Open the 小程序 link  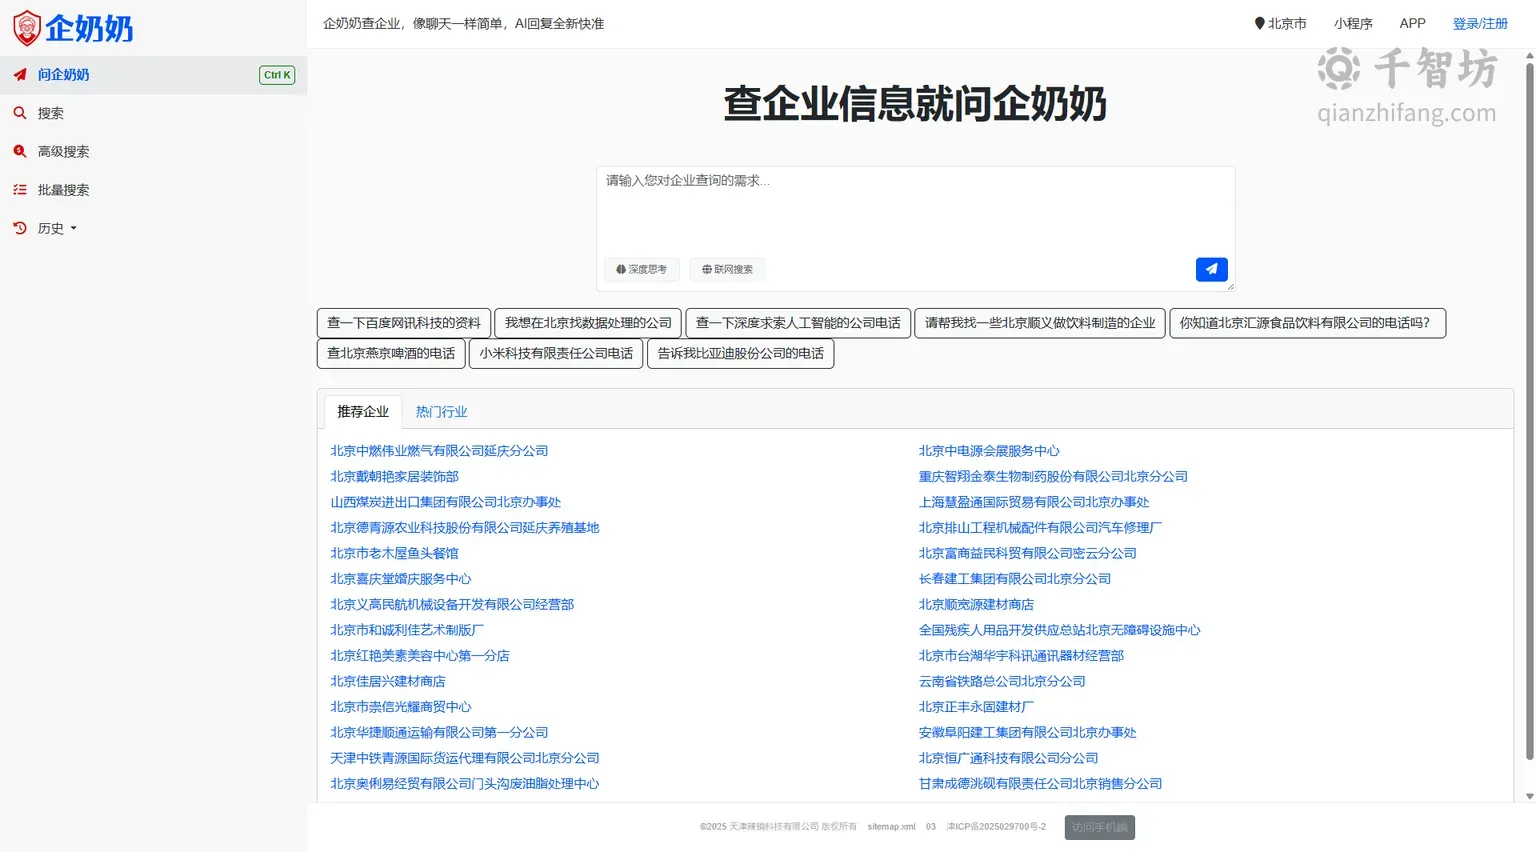tap(1353, 23)
